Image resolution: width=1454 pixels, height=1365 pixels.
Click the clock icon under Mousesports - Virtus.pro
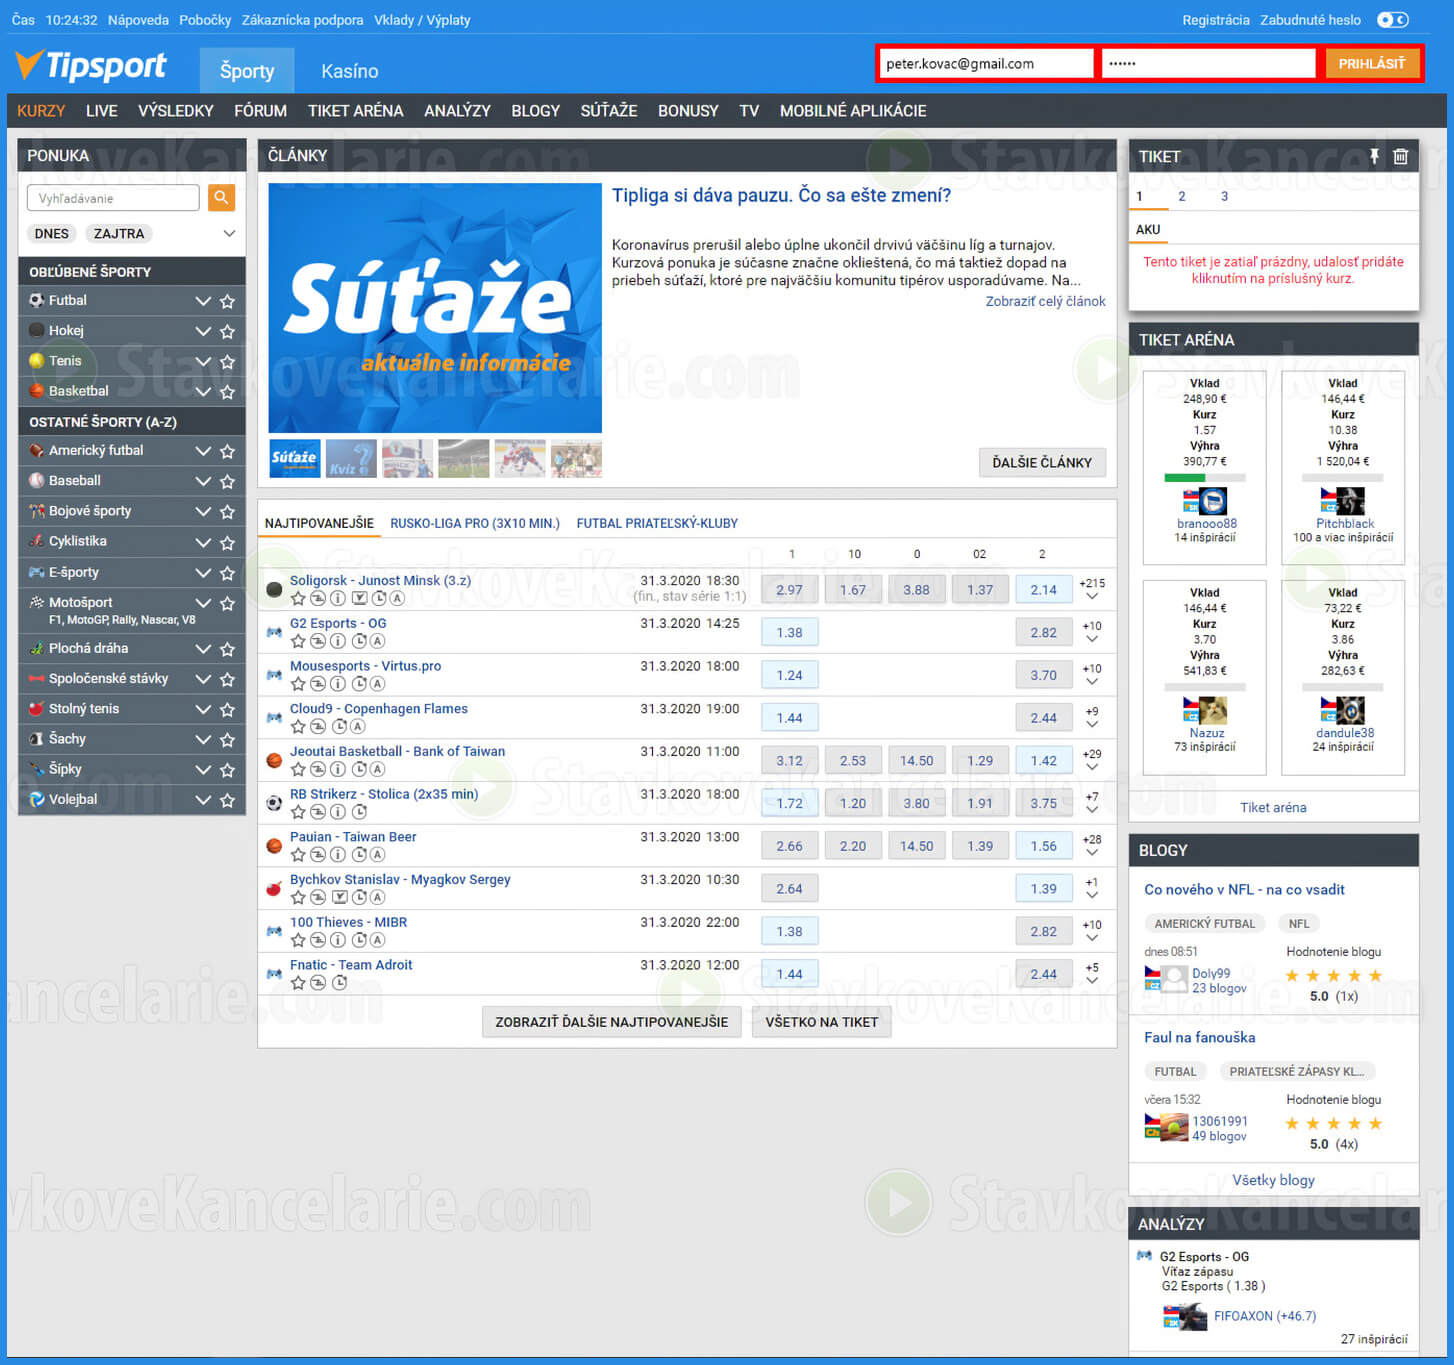(359, 684)
